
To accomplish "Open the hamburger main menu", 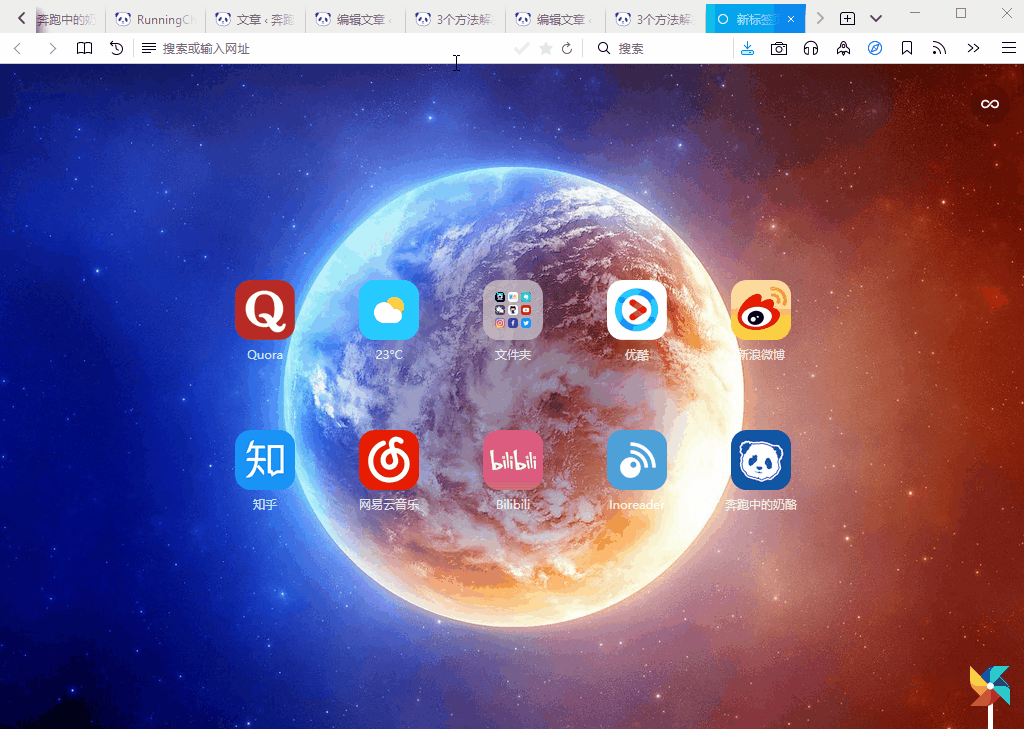I will click(1008, 48).
